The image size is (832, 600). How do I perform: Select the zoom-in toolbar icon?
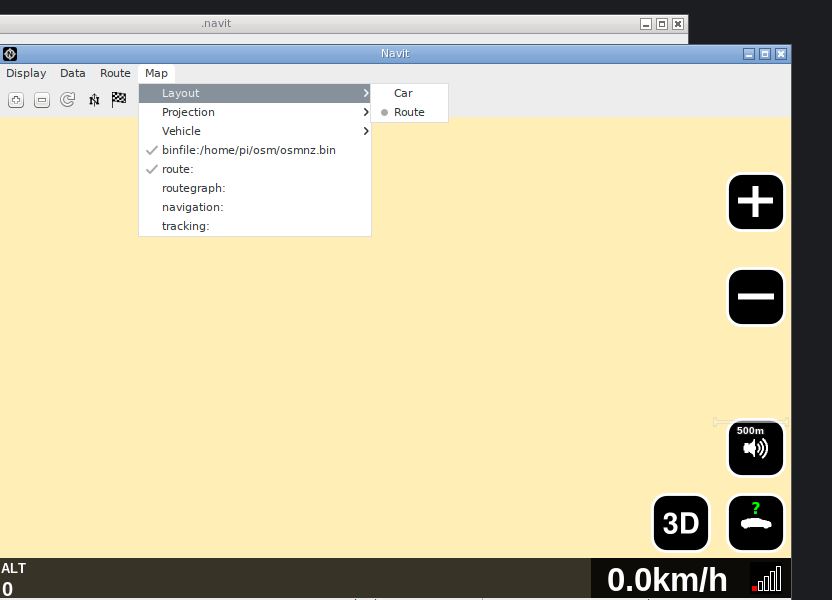coord(15,99)
